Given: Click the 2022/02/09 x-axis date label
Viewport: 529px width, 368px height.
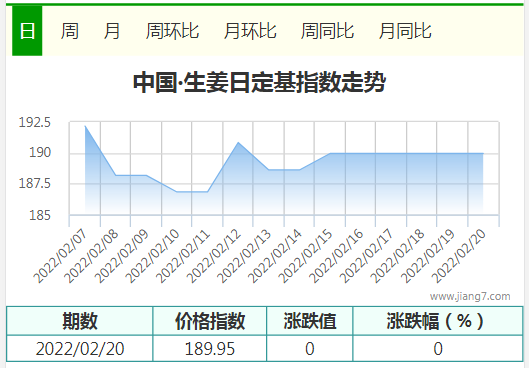Looking at the screenshot, I should 122,256.
